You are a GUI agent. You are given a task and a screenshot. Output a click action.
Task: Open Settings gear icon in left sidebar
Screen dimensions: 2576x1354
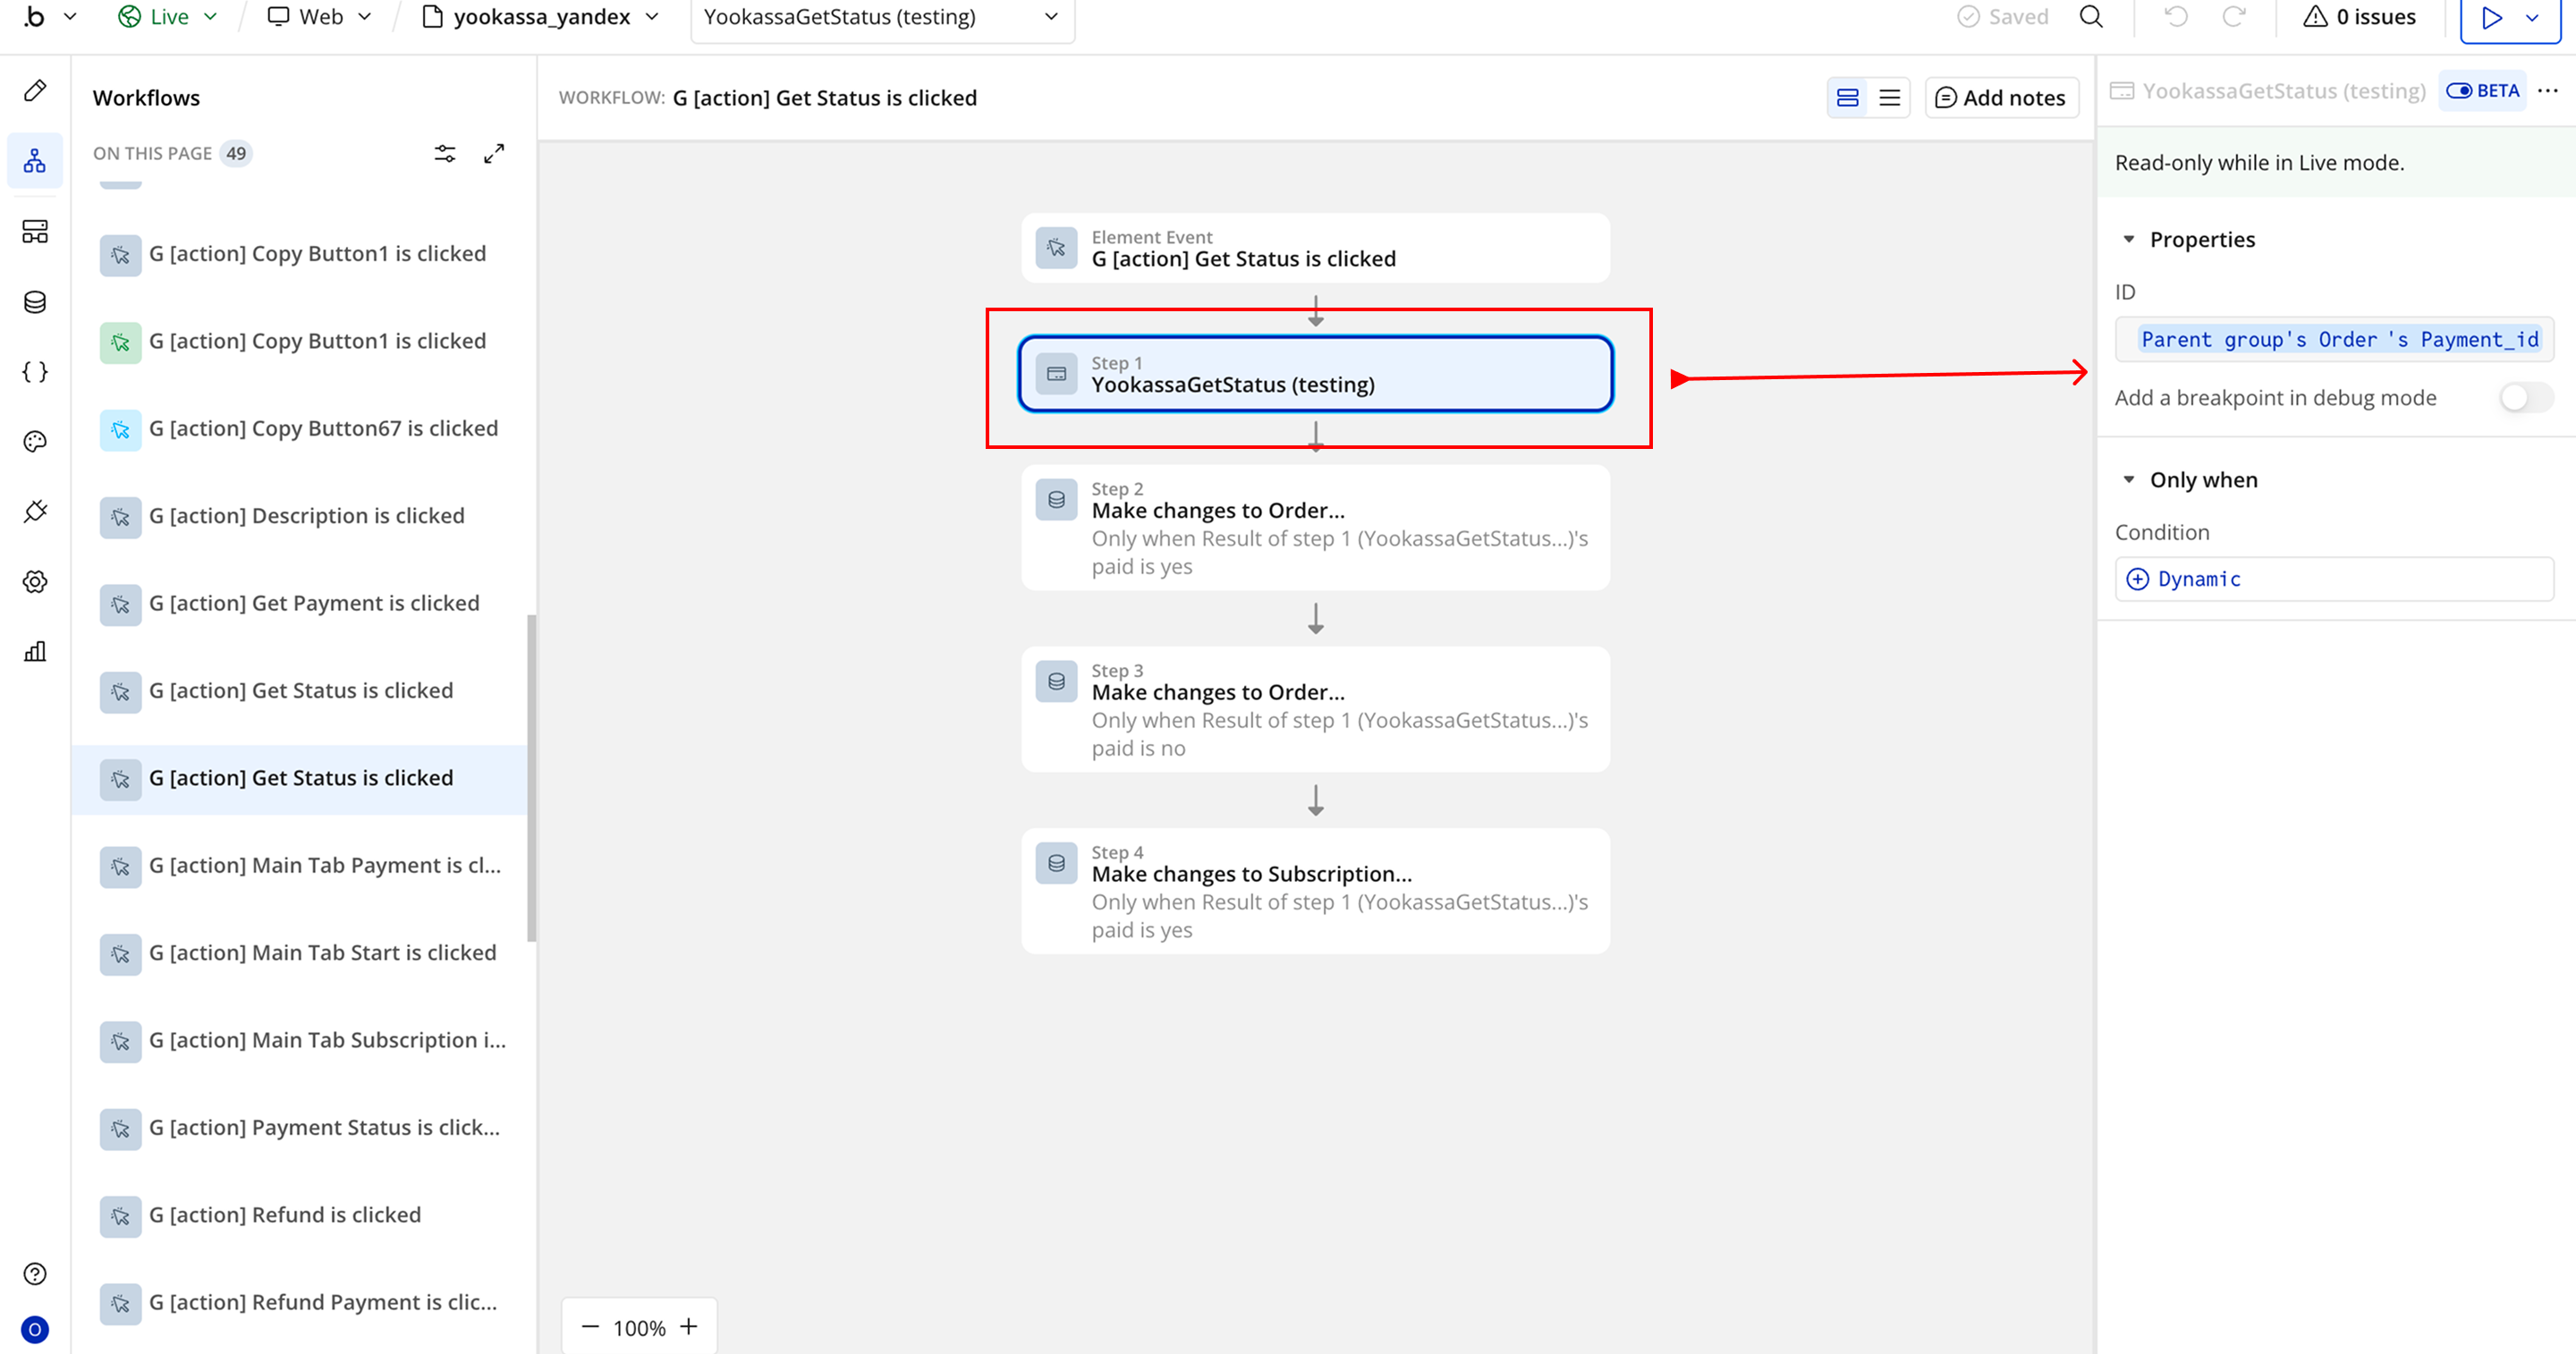click(x=35, y=582)
